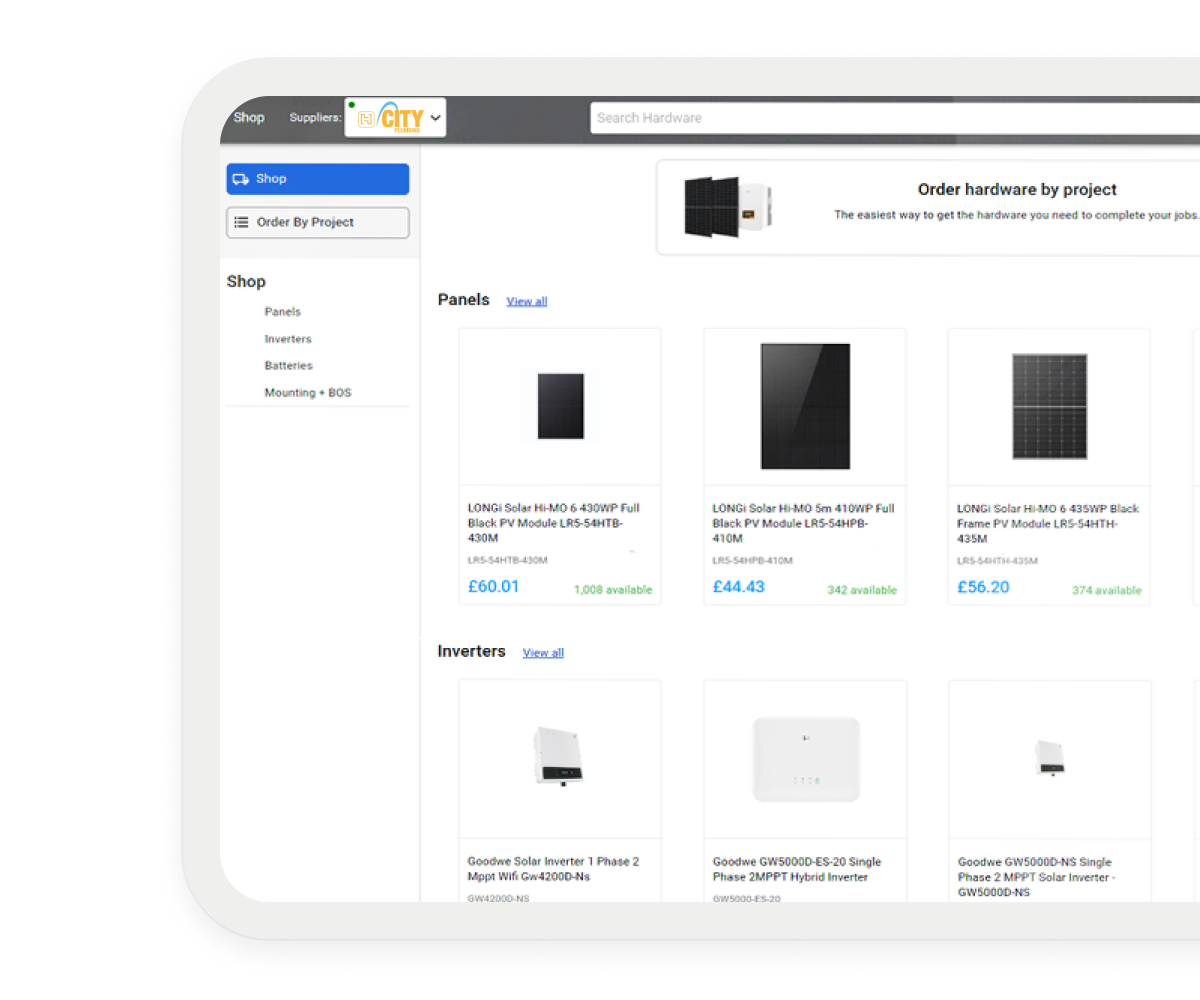Click the Panels section heading
Image resolution: width=1200 pixels, height=1000 pixels.
coord(464,300)
